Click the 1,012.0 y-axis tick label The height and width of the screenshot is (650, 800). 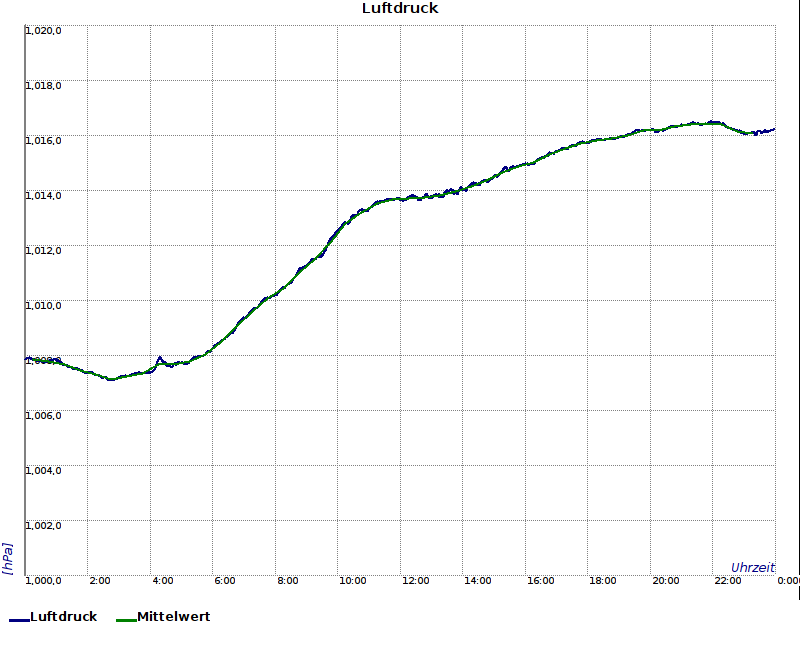44,250
